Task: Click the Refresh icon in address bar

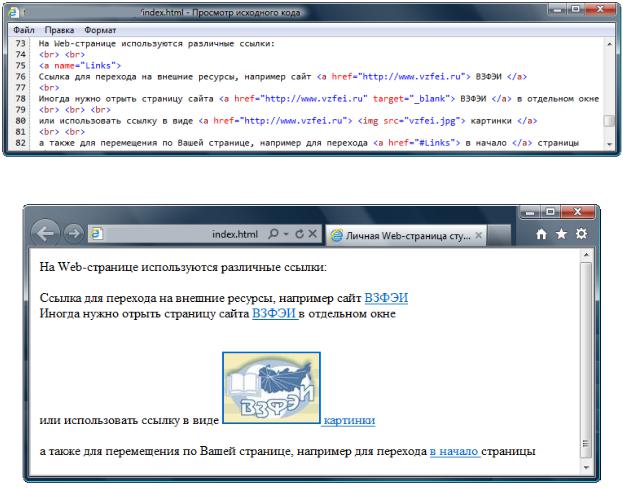Action: 300,234
